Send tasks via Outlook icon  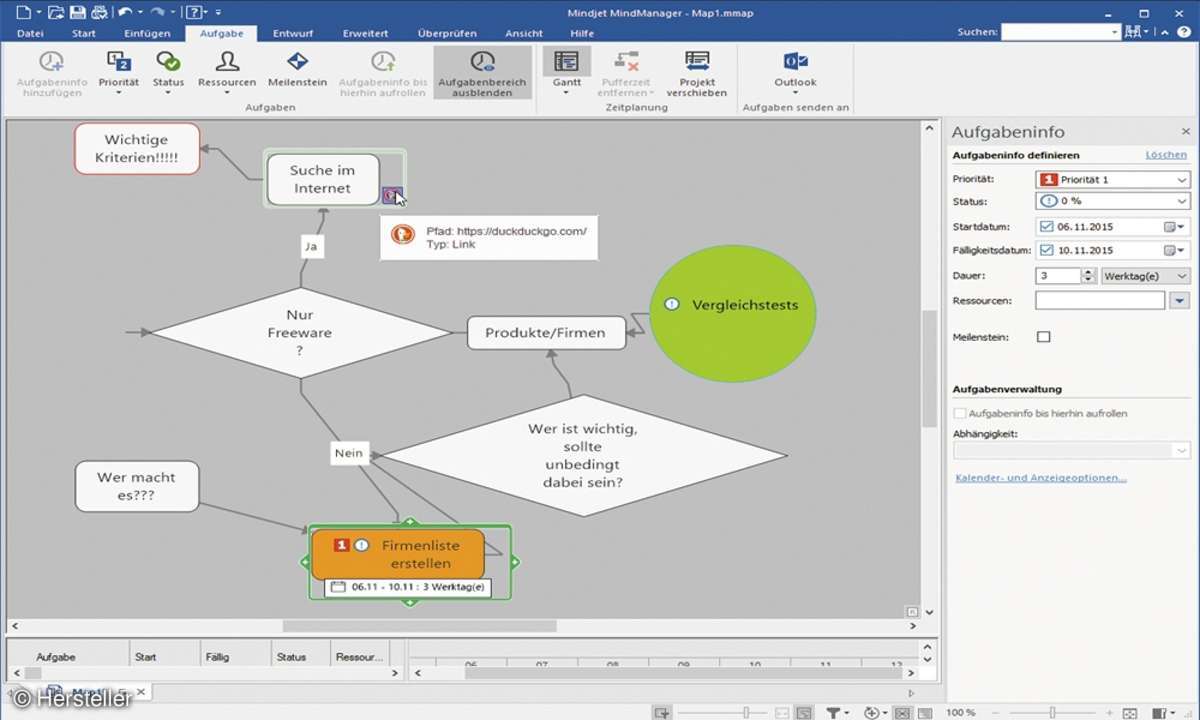[x=795, y=62]
